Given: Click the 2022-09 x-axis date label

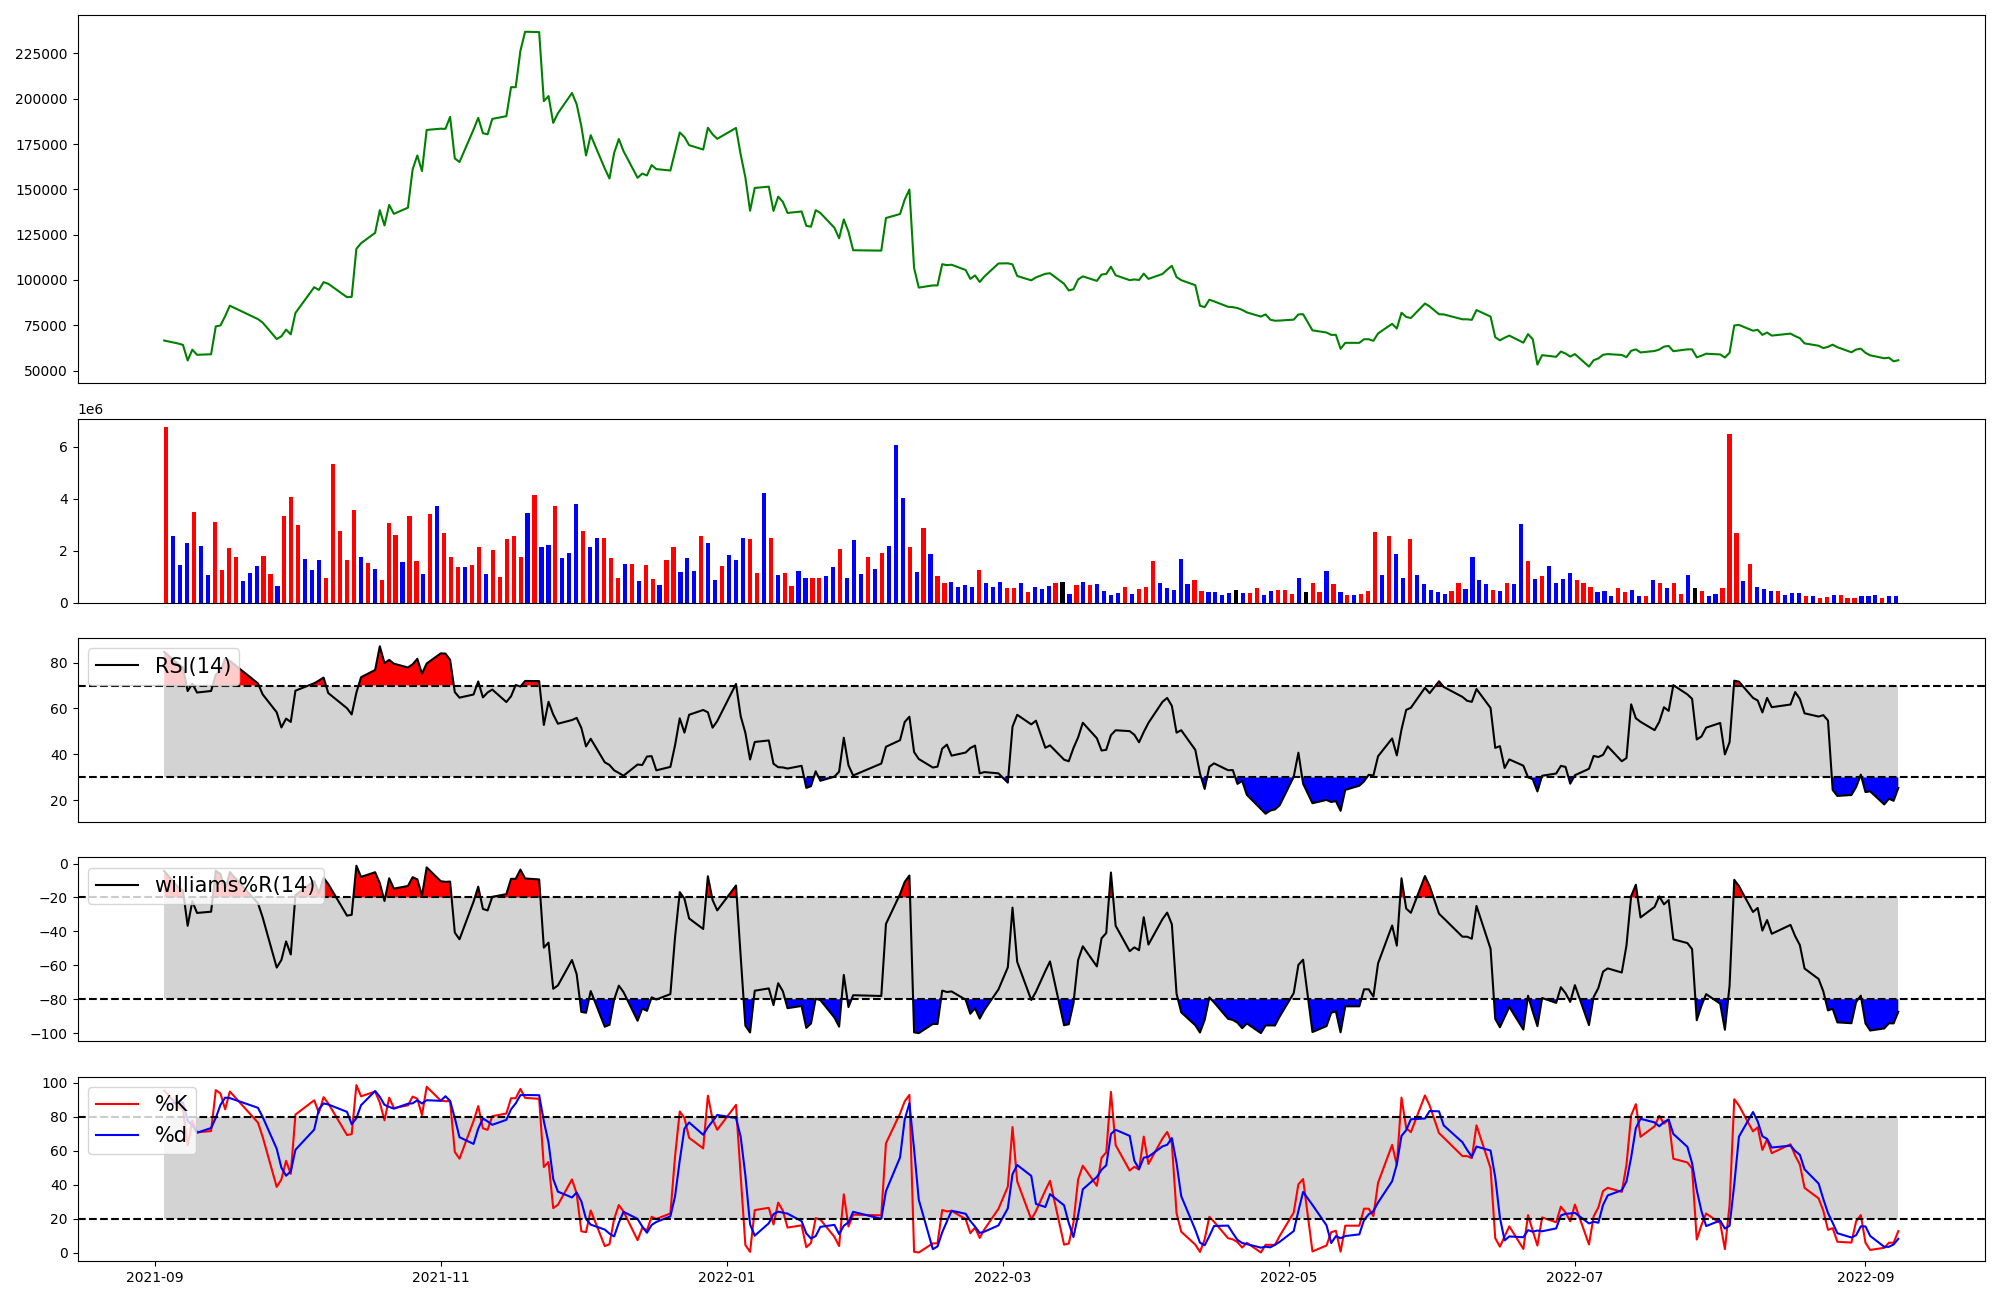Looking at the screenshot, I should pyautogui.click(x=1866, y=1277).
